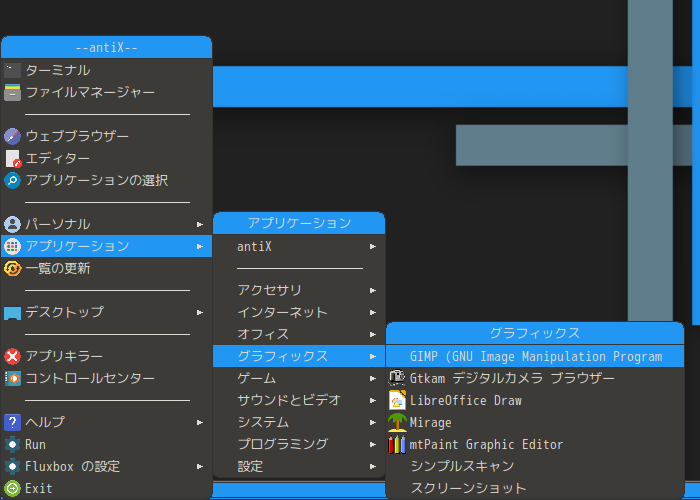This screenshot has width=700, height=500.
Task: Click the colorful applications grid icon
Action: tap(12, 246)
